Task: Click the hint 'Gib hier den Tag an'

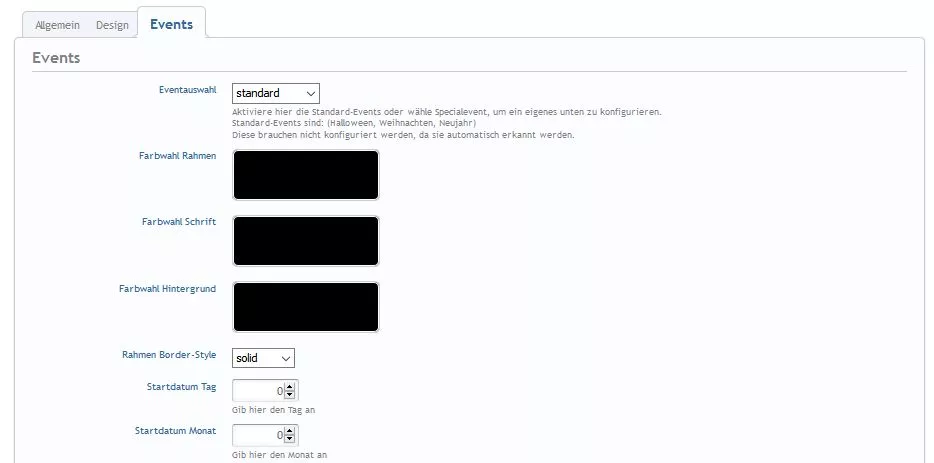Action: (x=273, y=410)
